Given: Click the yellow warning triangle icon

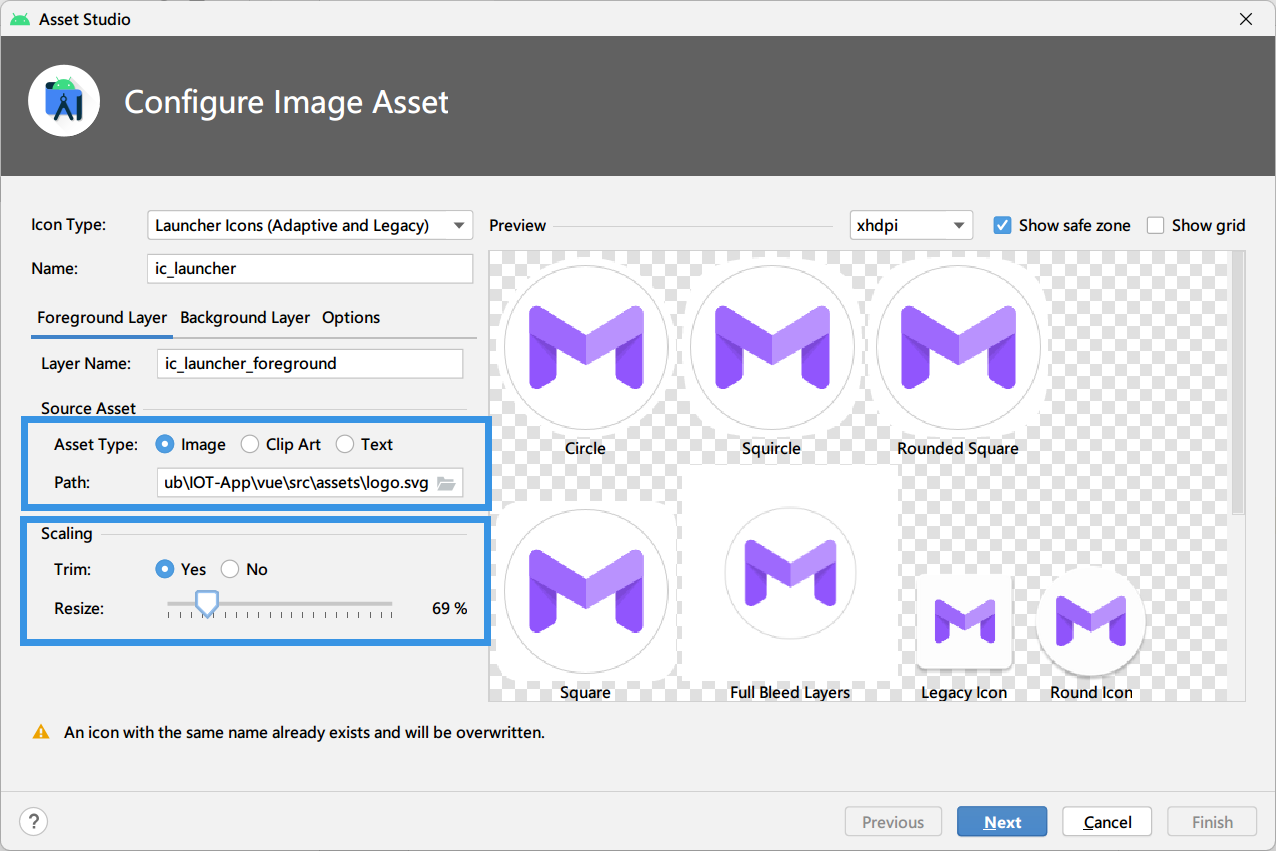Looking at the screenshot, I should (x=41, y=732).
